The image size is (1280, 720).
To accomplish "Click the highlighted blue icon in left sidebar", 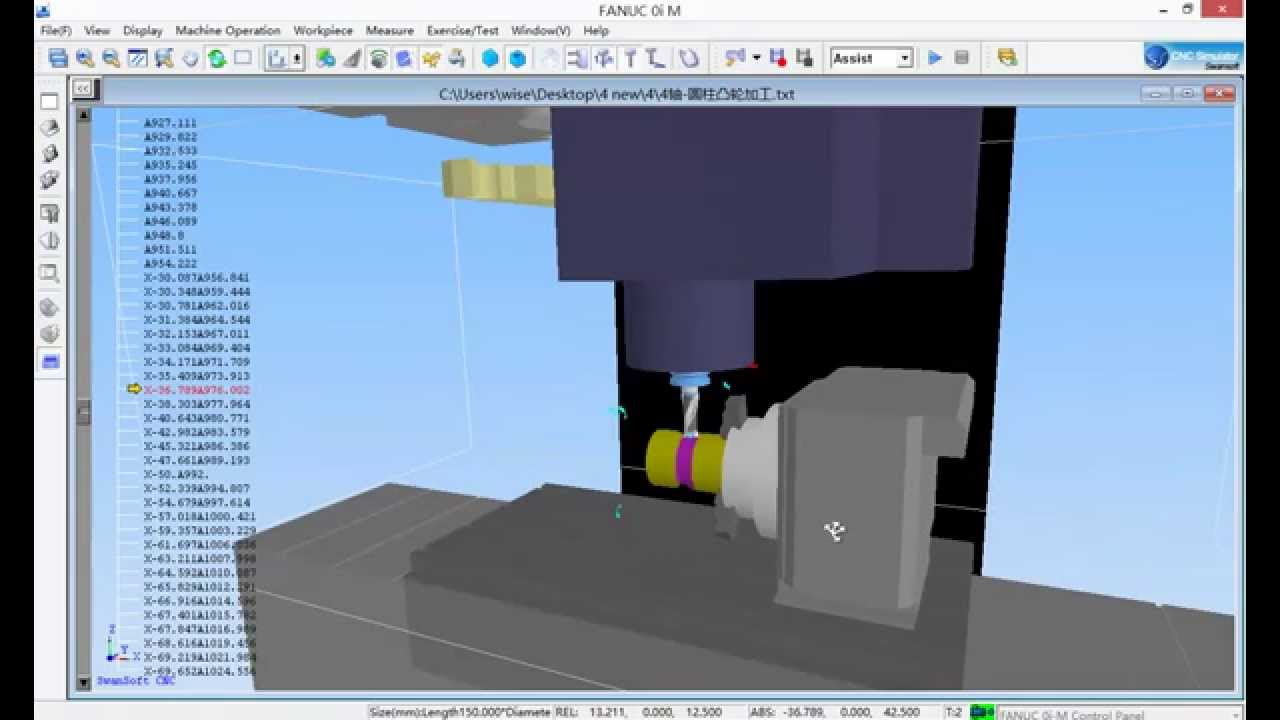I will 49,361.
